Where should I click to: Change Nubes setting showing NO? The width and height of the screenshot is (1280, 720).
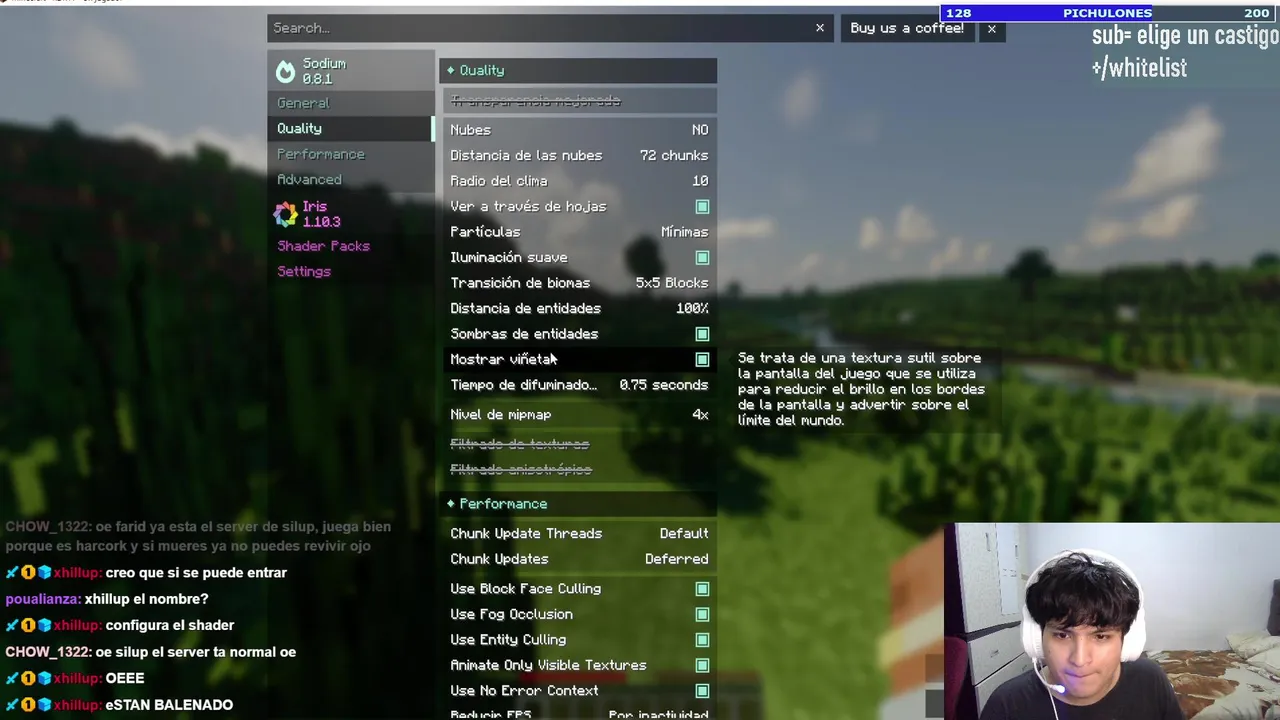click(x=578, y=130)
